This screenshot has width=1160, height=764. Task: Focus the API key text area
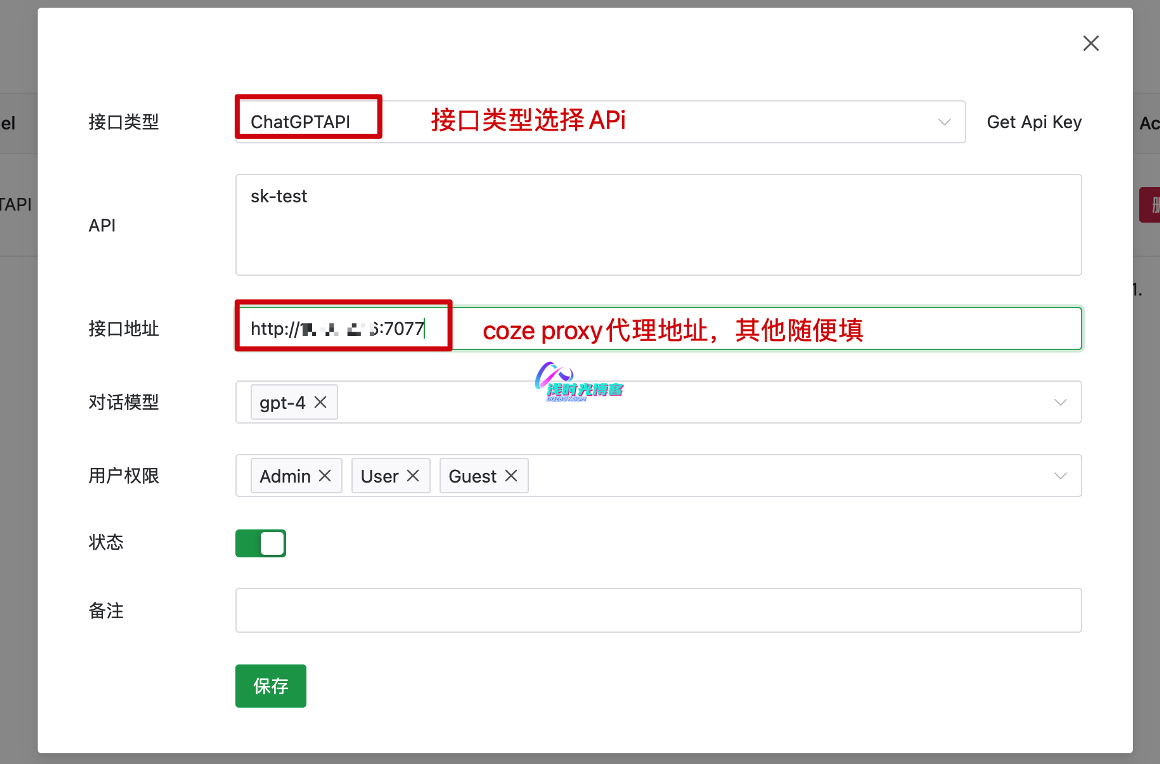point(658,225)
